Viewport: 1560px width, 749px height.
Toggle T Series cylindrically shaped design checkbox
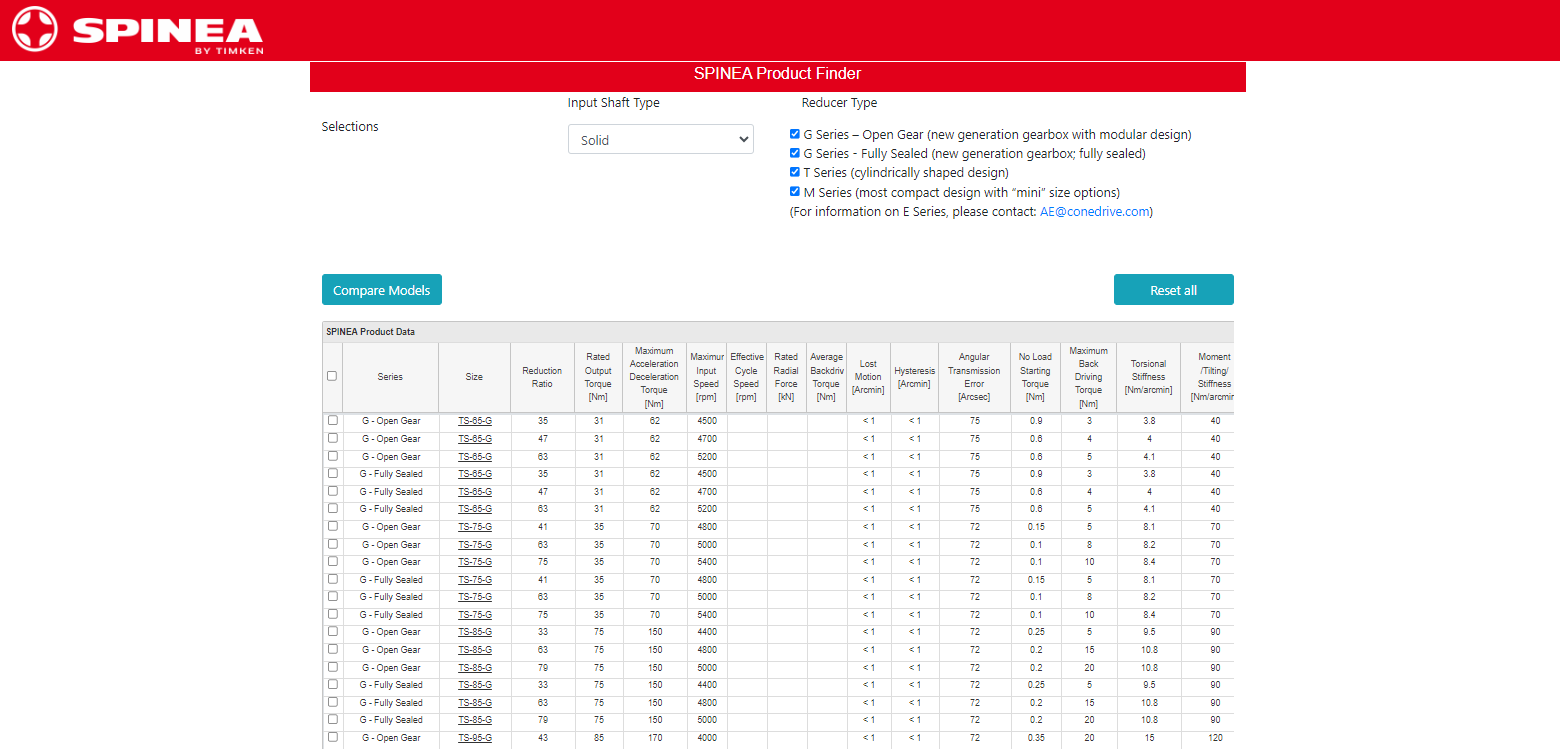[x=795, y=172]
